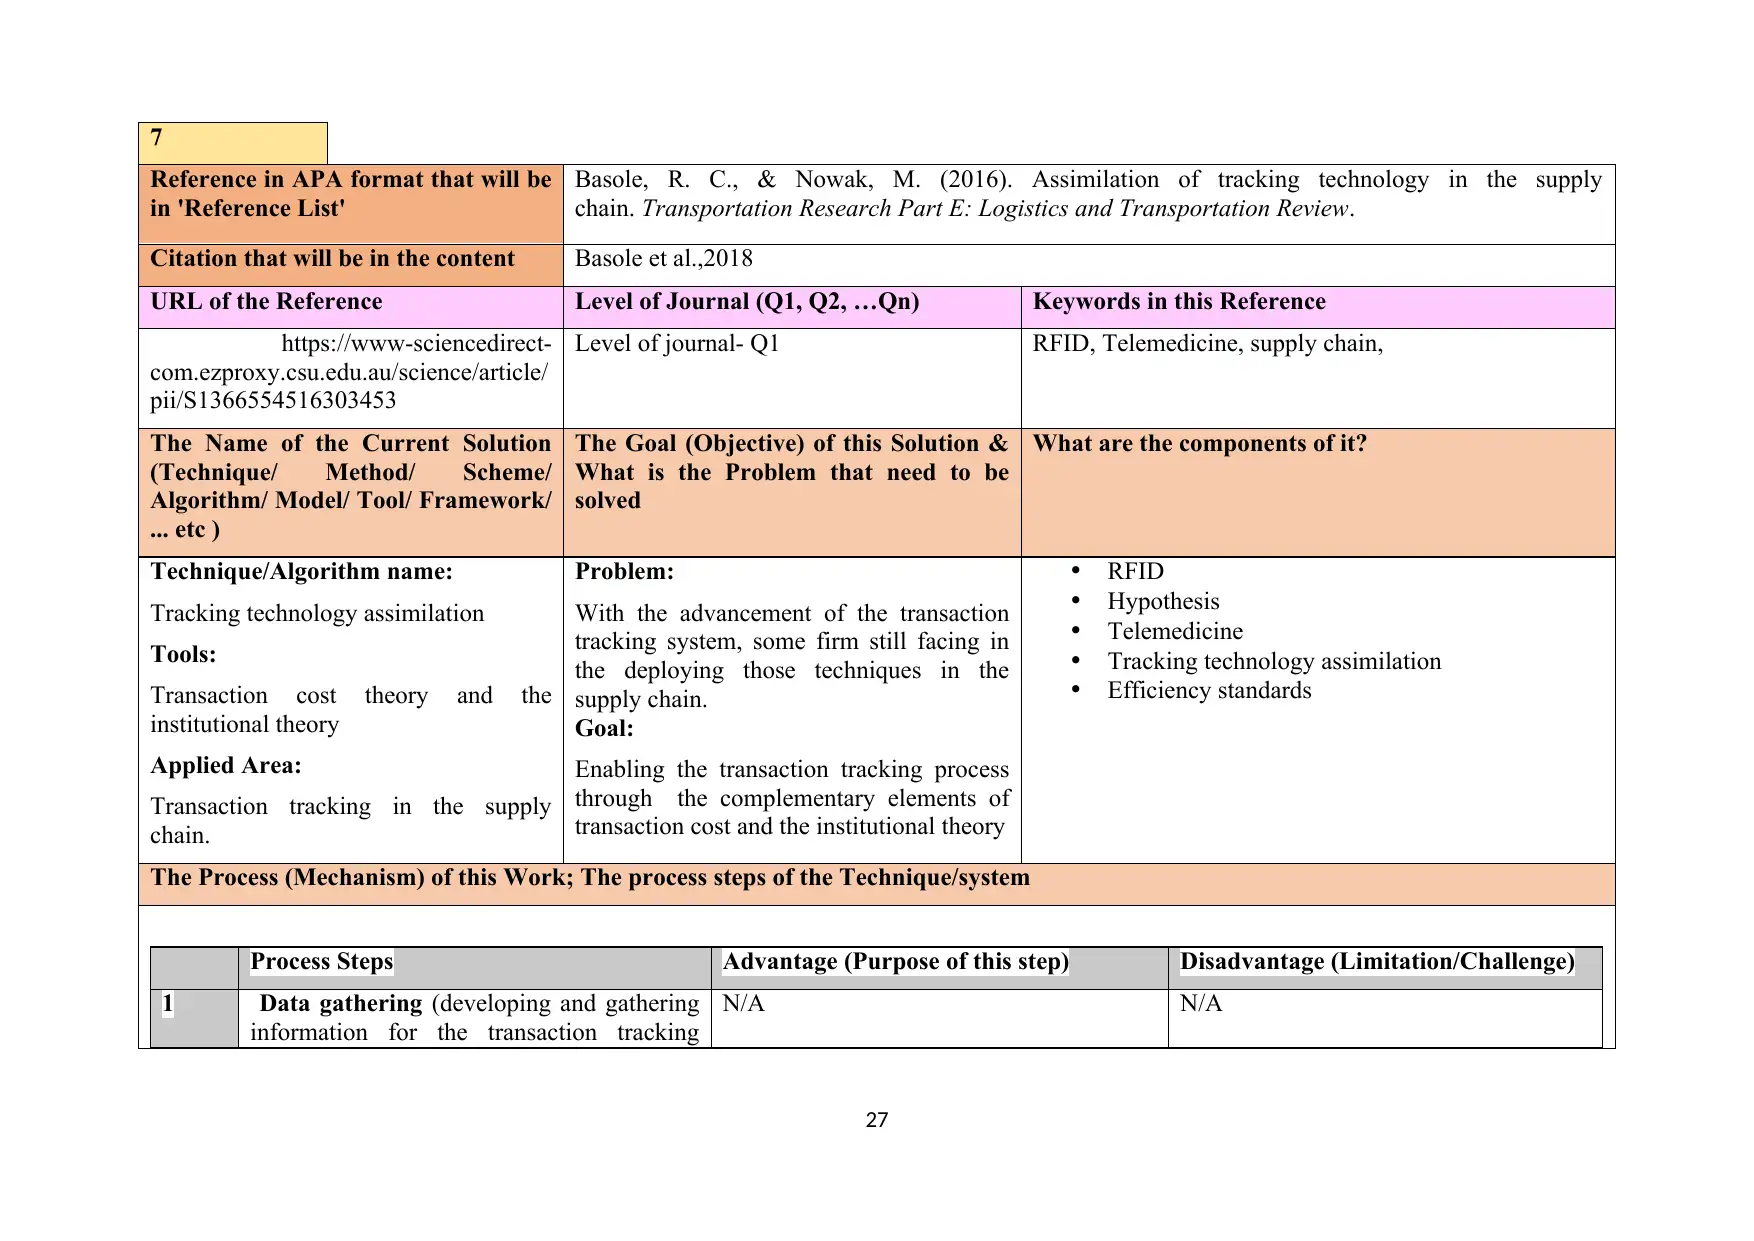Select the 'Efficiency standards' bullet item
1754x1241 pixels.
(x=1209, y=691)
